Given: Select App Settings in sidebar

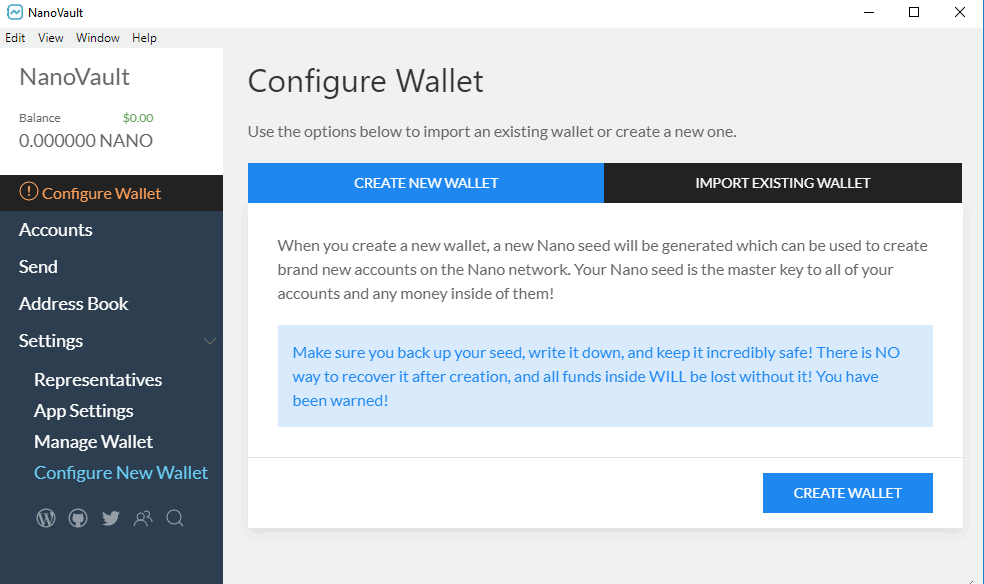Looking at the screenshot, I should coord(84,411).
